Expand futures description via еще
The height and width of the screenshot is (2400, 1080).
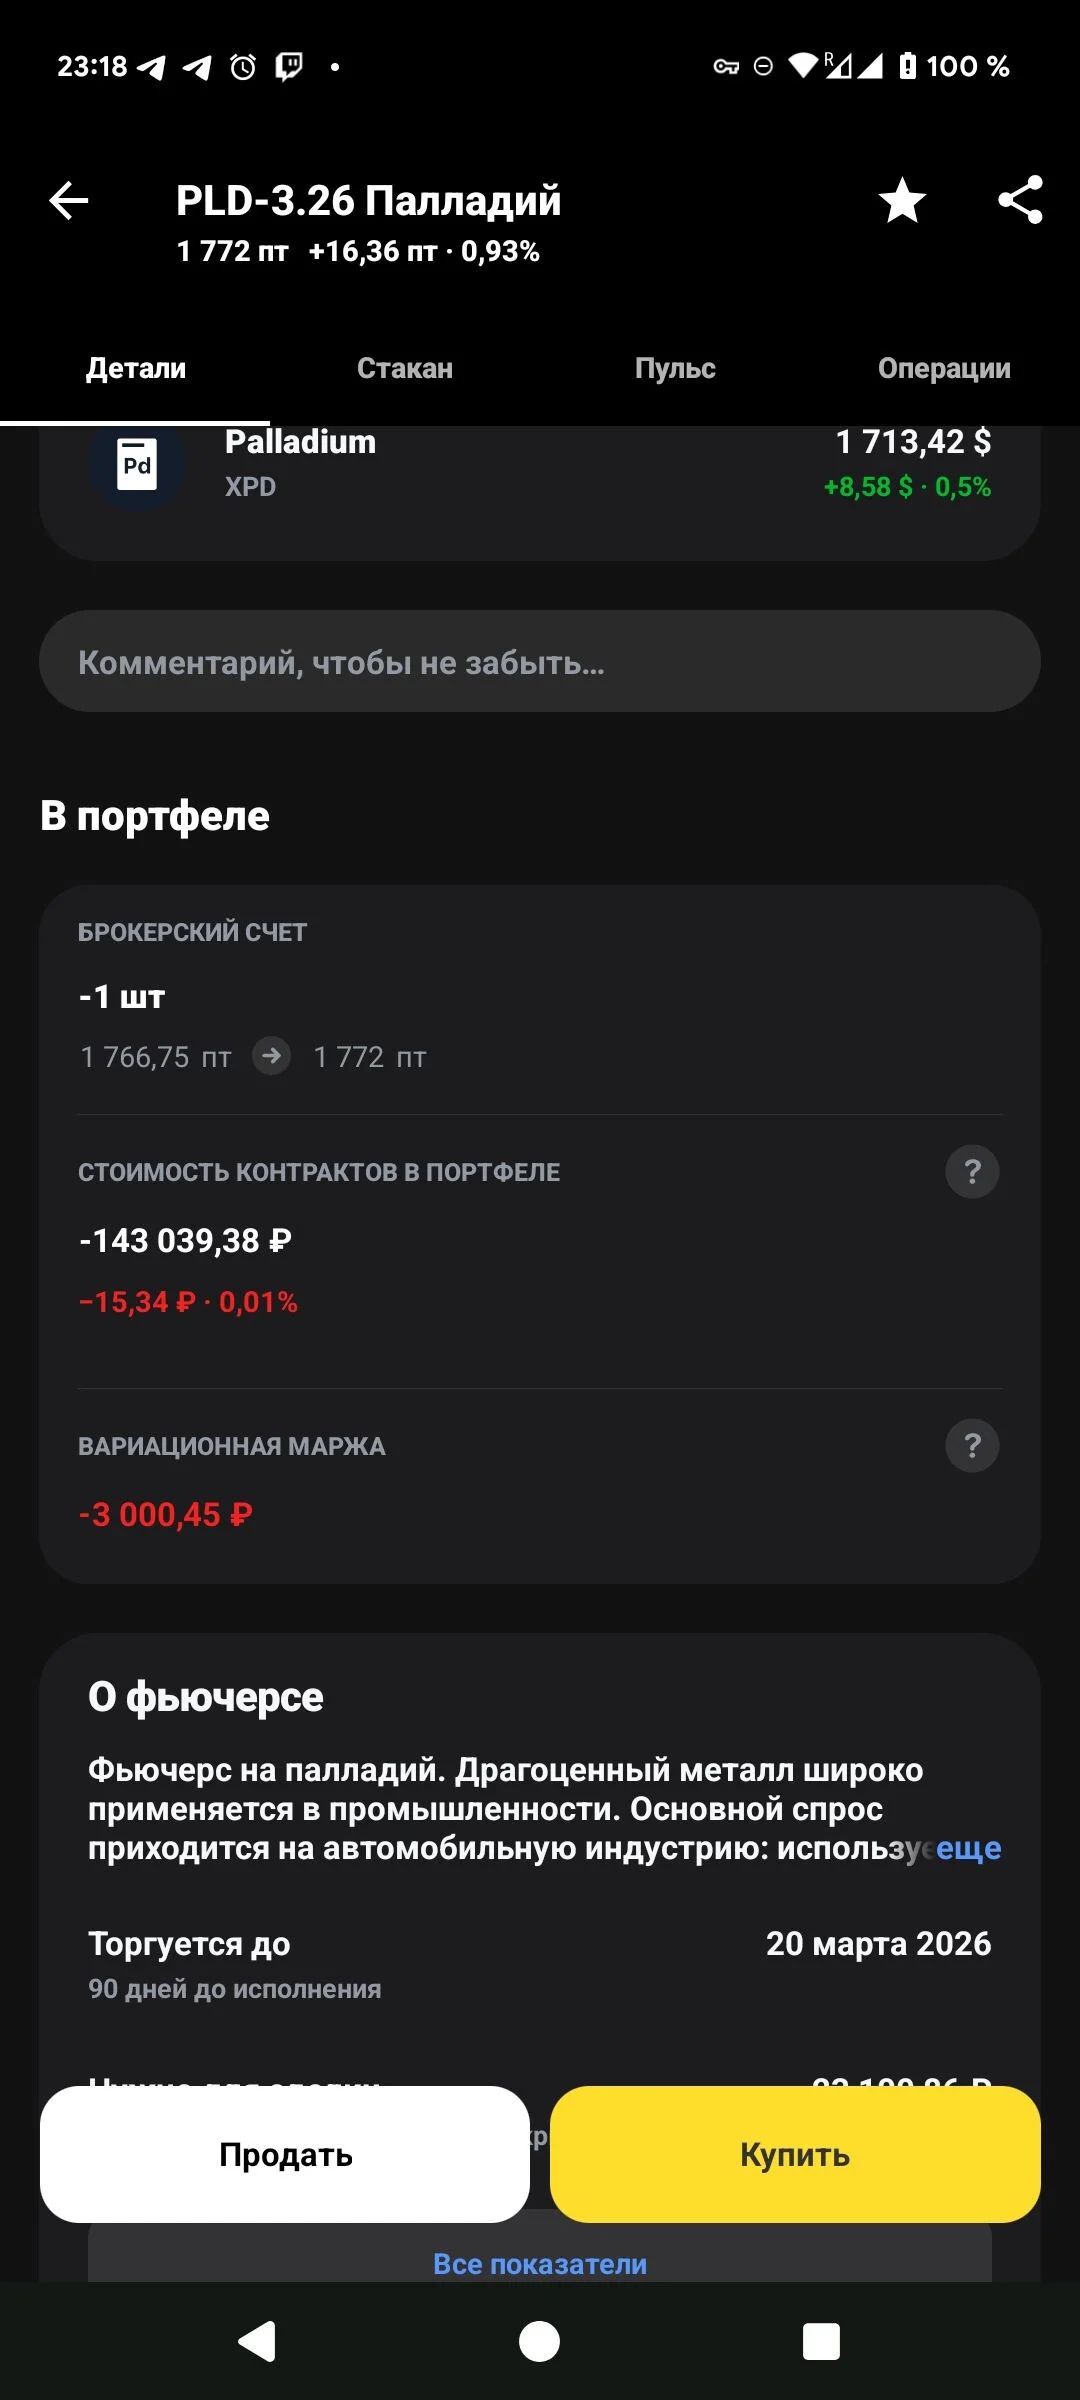[968, 1848]
